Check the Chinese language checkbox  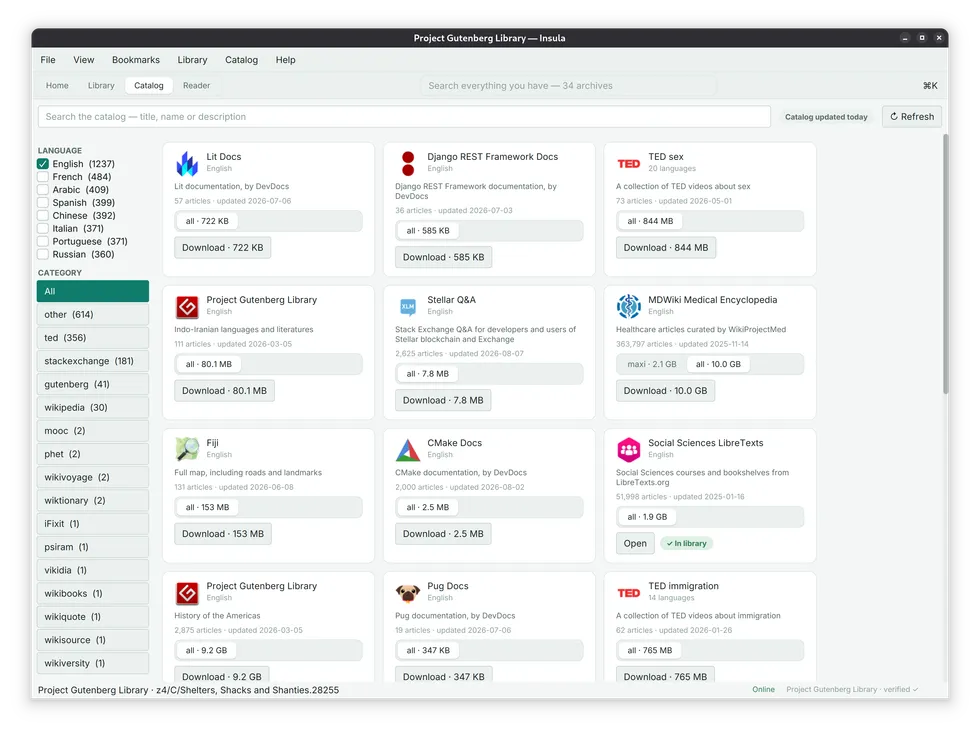43,216
